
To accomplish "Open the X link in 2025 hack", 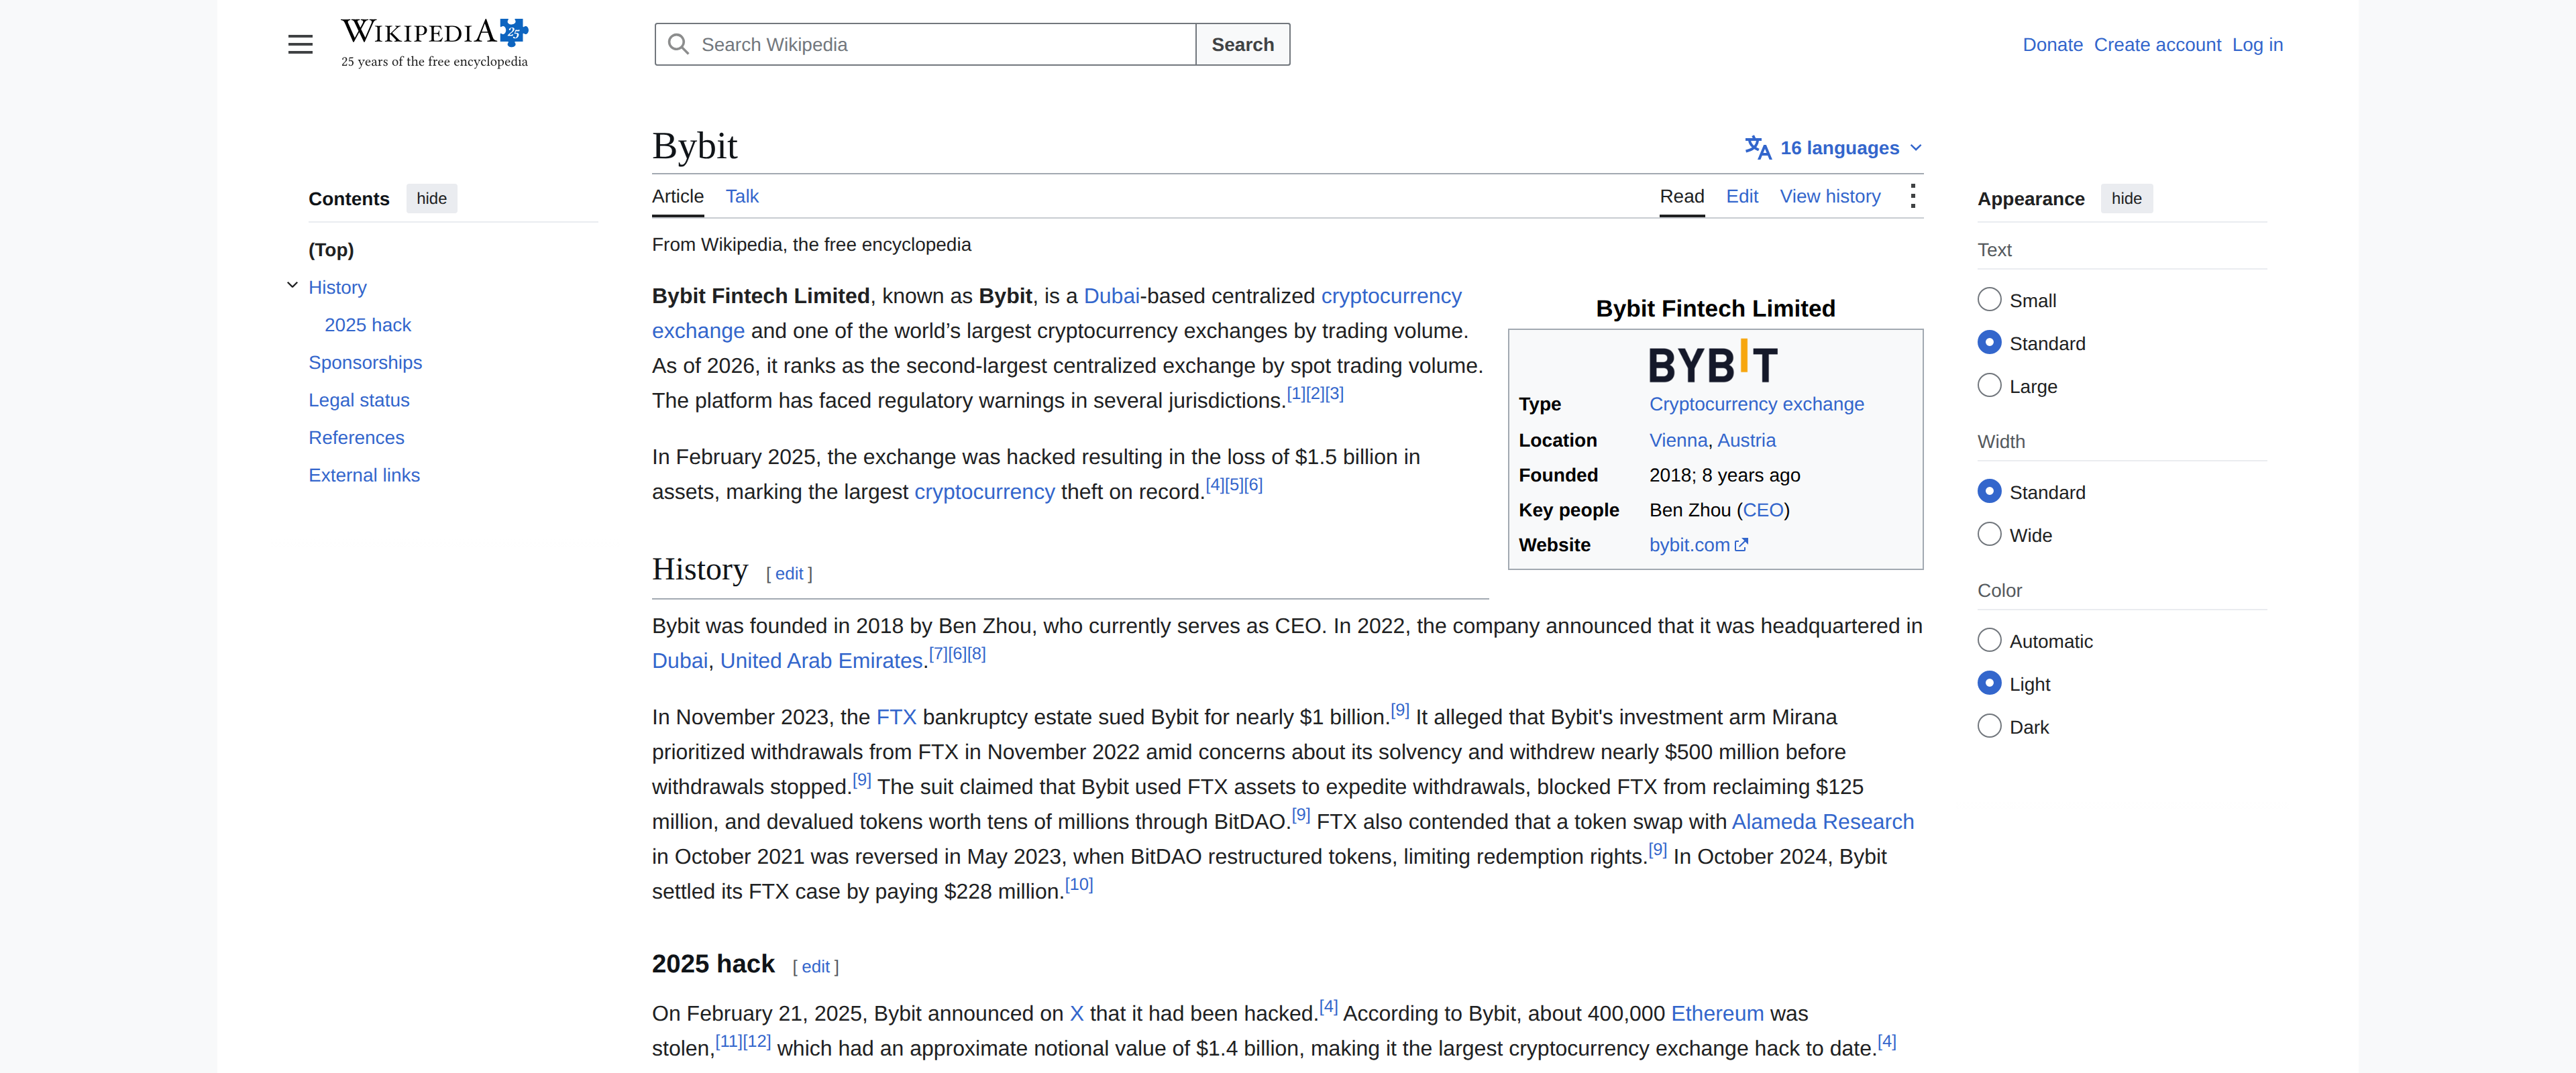I will (1076, 1014).
